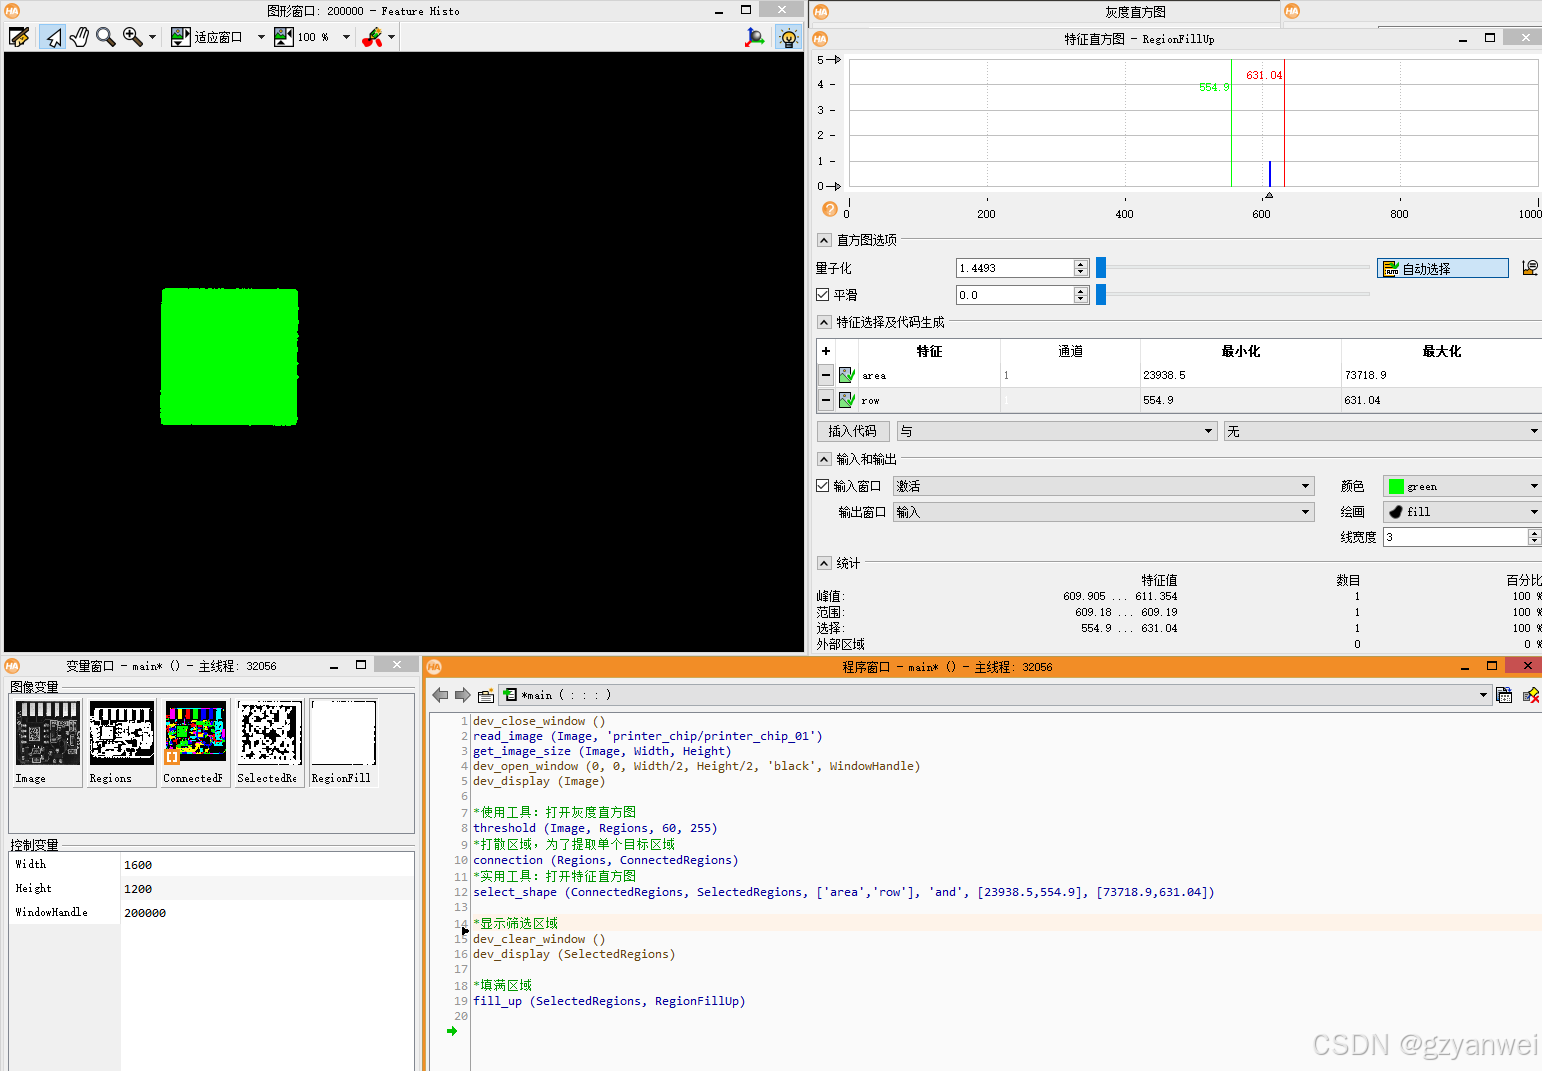Increase 量子化 value with spinner up arrow
Viewport: 1542px width, 1071px height.
1080,264
